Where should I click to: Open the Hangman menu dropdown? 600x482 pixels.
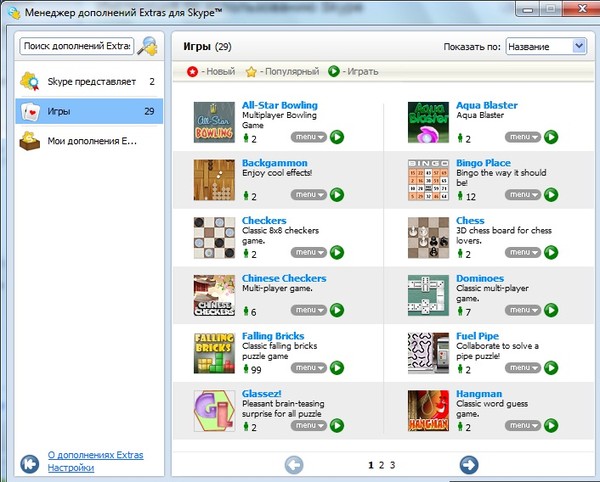click(523, 425)
